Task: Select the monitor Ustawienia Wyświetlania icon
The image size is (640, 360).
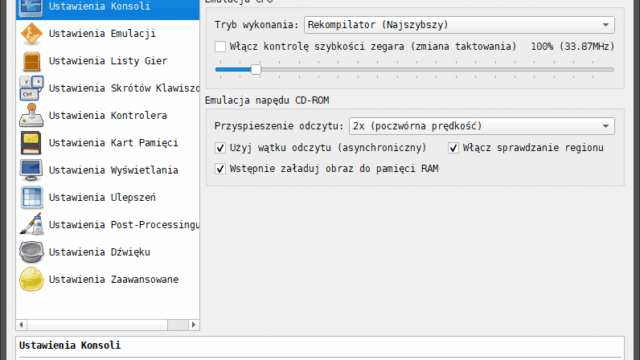Action: point(31,170)
